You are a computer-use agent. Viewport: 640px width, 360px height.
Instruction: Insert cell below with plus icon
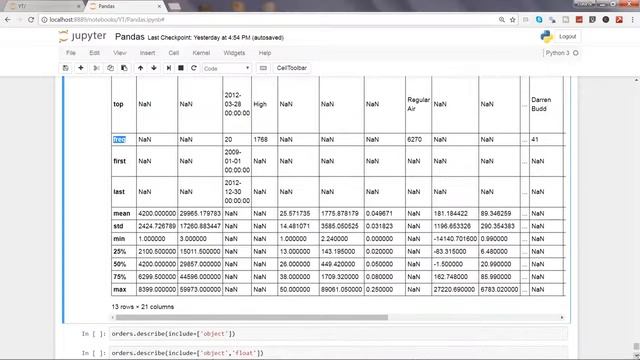[81, 68]
